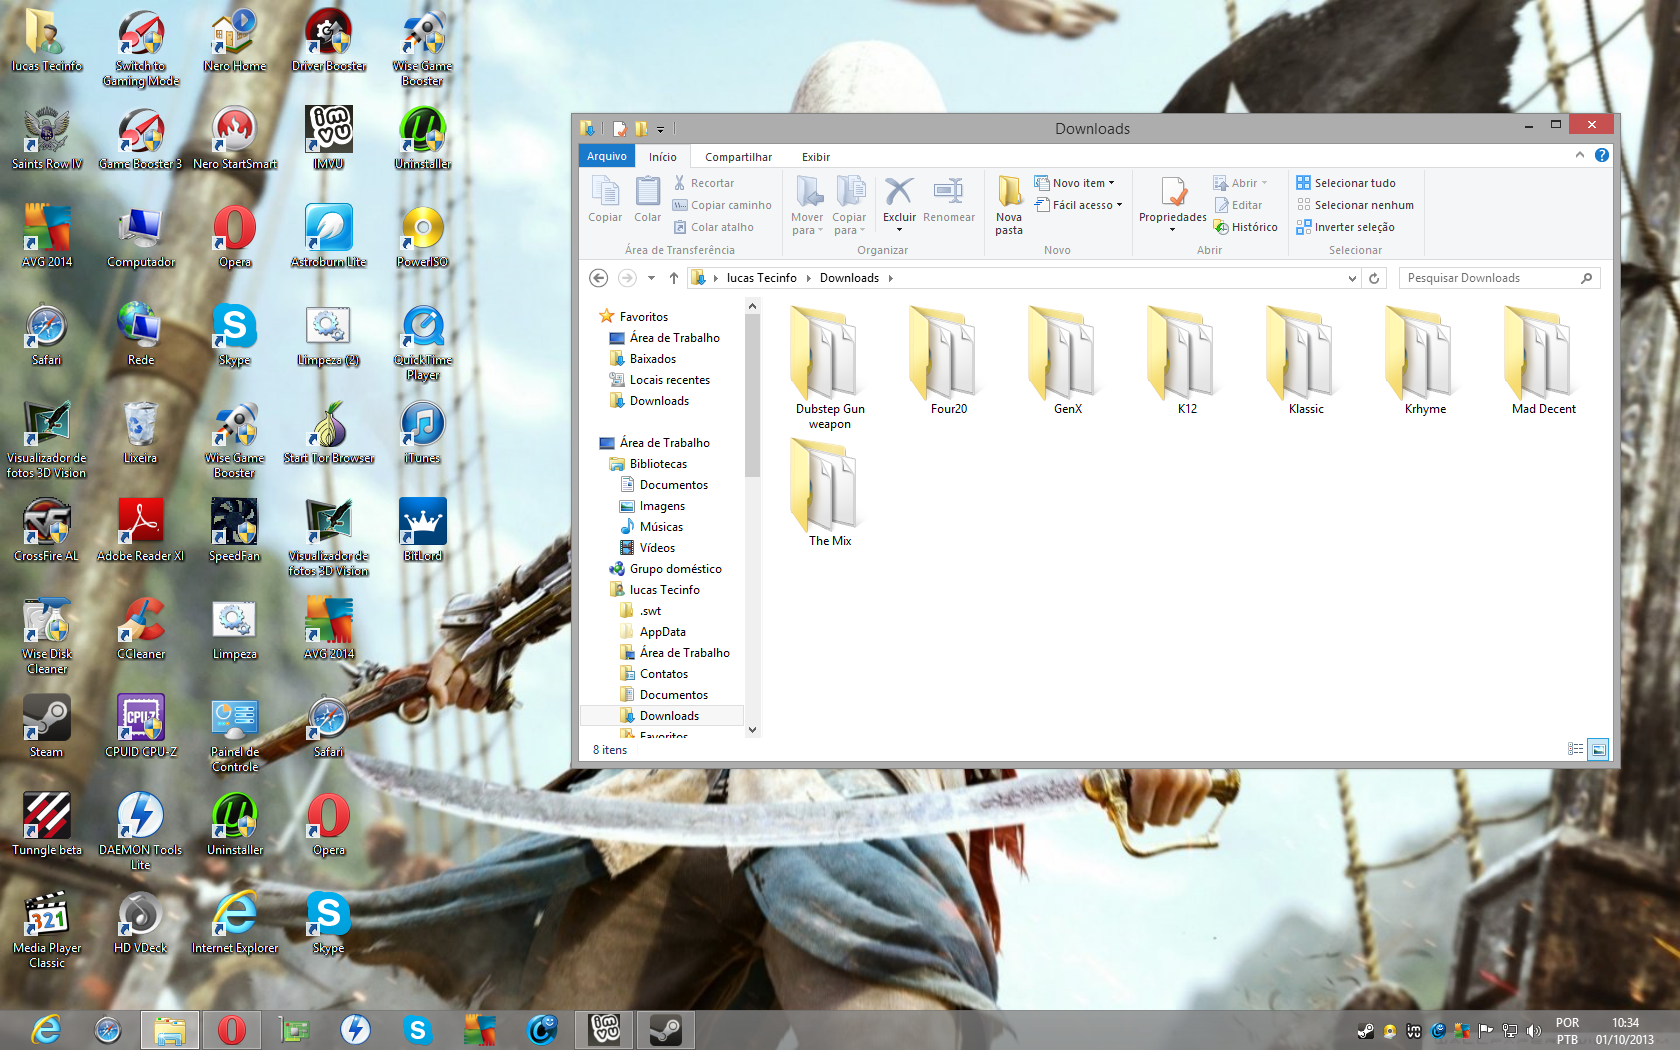Click the back navigation arrow in Explorer
Image resolution: width=1680 pixels, height=1050 pixels.
coord(598,278)
